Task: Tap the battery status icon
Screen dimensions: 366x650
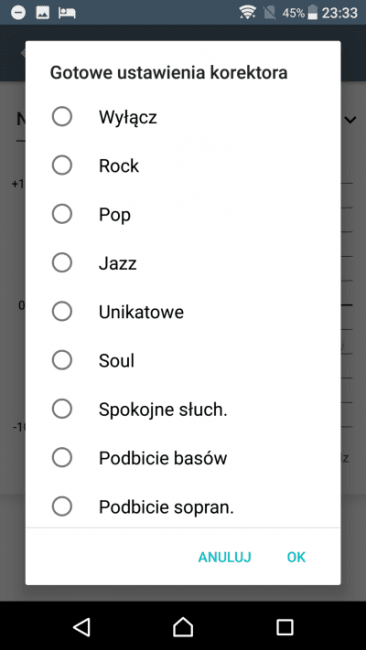Action: point(313,12)
